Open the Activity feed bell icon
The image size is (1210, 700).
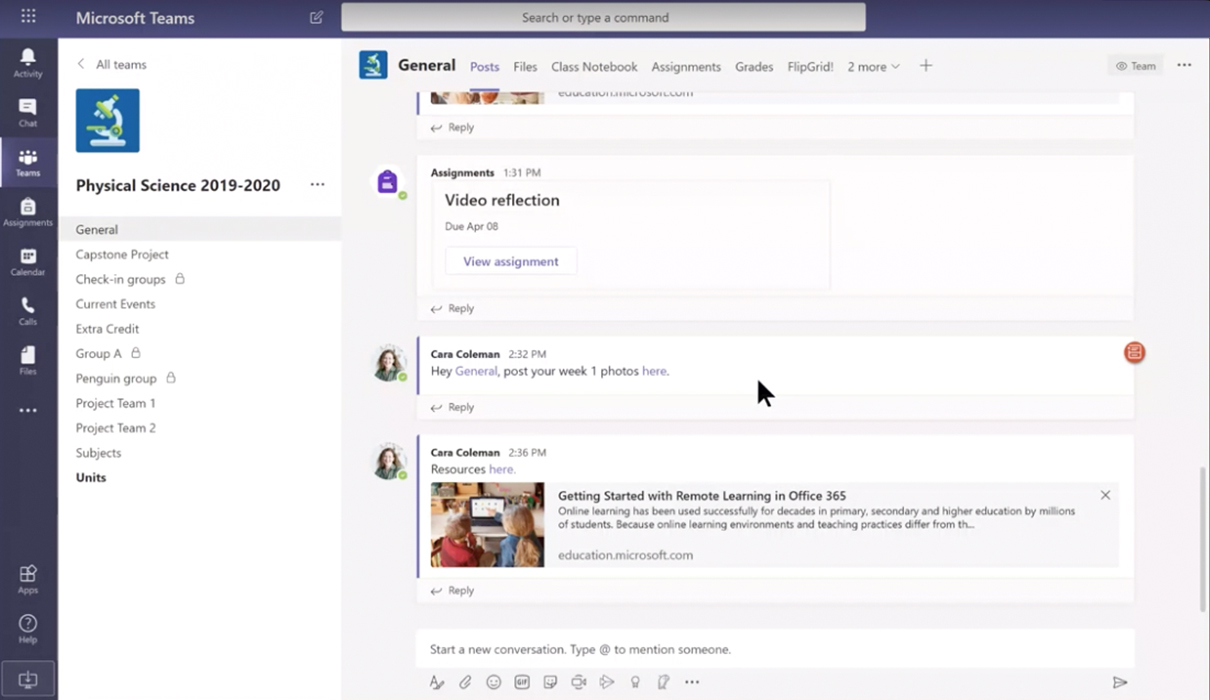click(x=28, y=62)
